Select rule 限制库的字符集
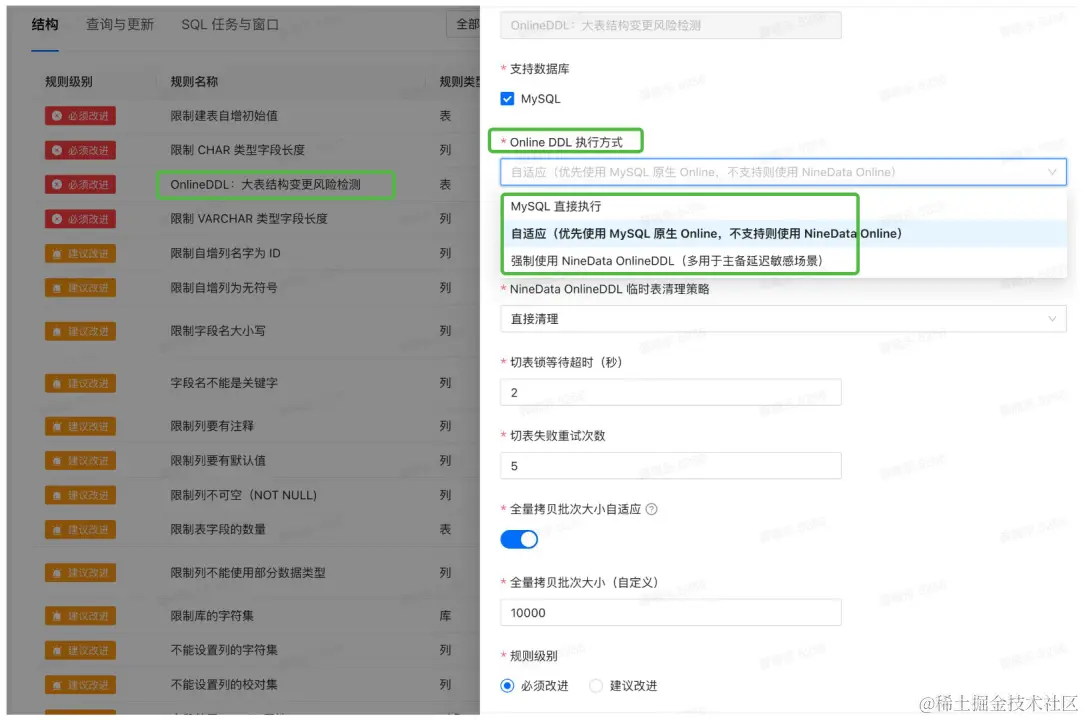The height and width of the screenshot is (720, 1085). (212, 616)
